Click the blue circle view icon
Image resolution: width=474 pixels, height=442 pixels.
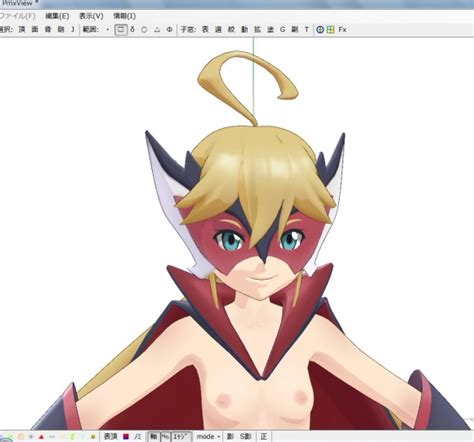(x=320, y=30)
